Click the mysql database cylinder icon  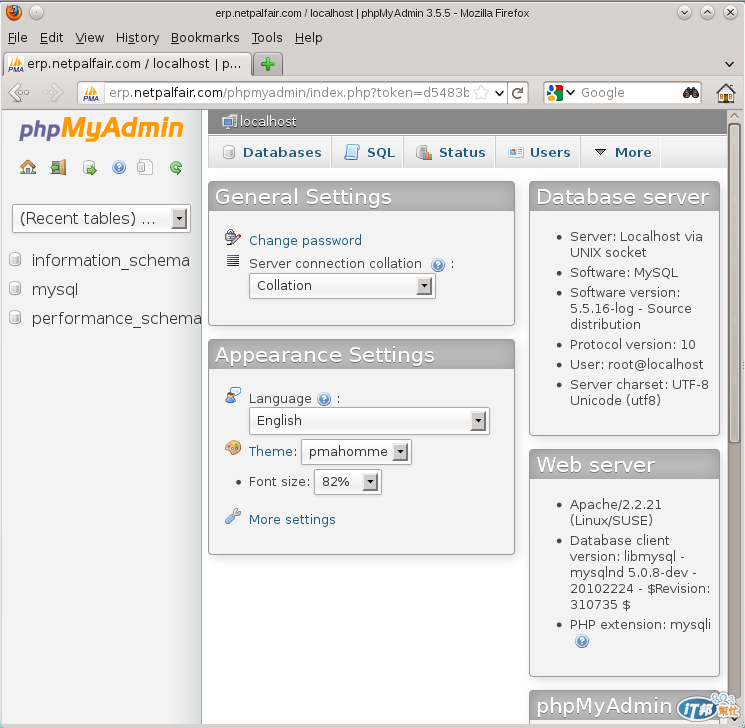click(x=15, y=288)
